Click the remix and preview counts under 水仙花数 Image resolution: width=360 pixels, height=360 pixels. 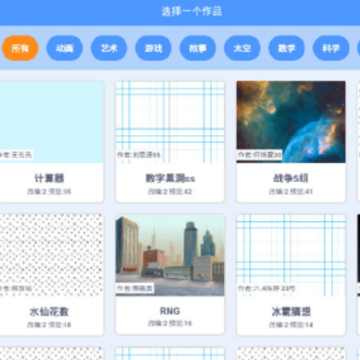pos(49,325)
